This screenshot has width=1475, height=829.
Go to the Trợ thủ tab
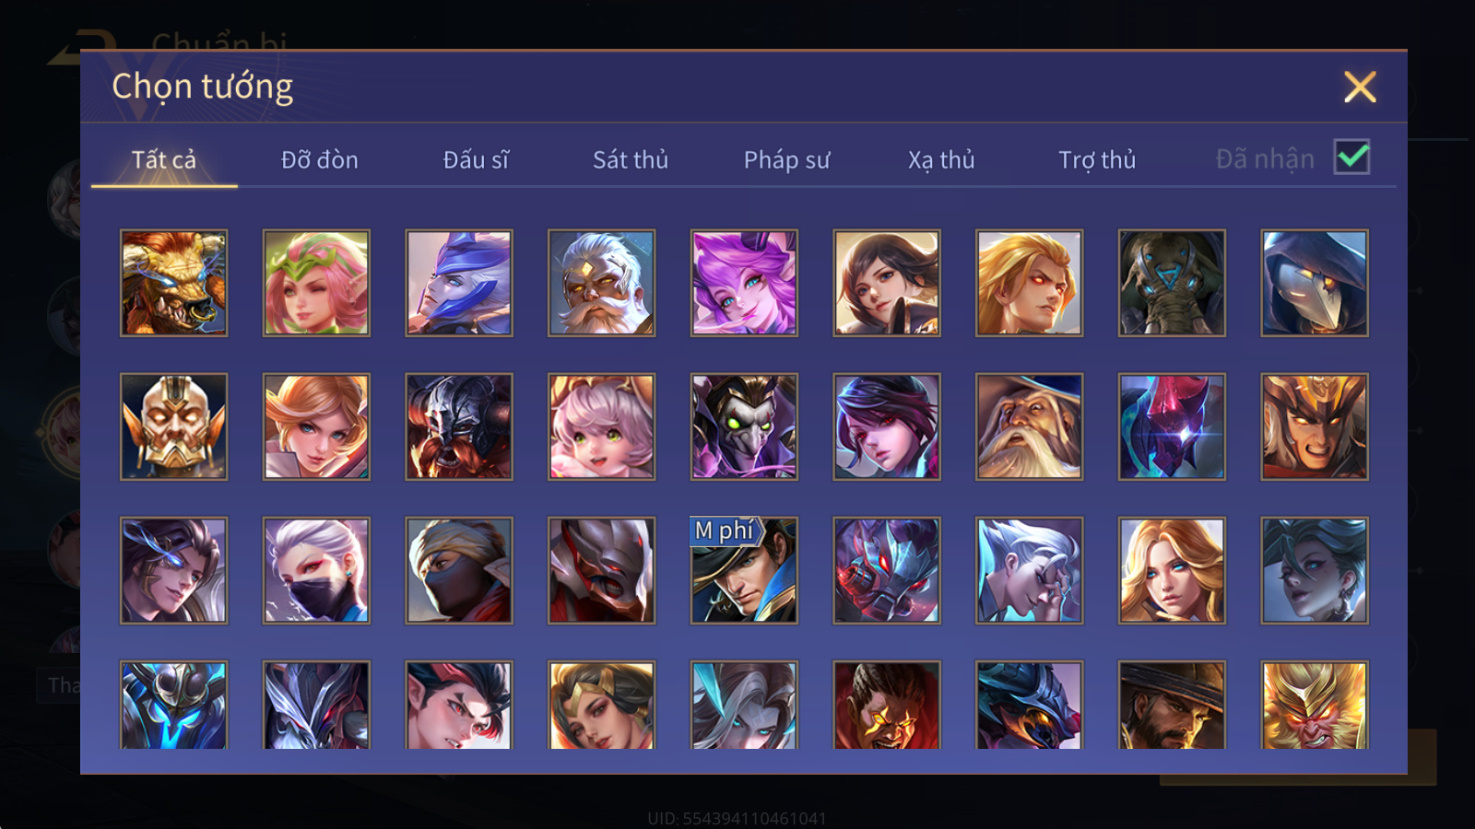point(1097,160)
